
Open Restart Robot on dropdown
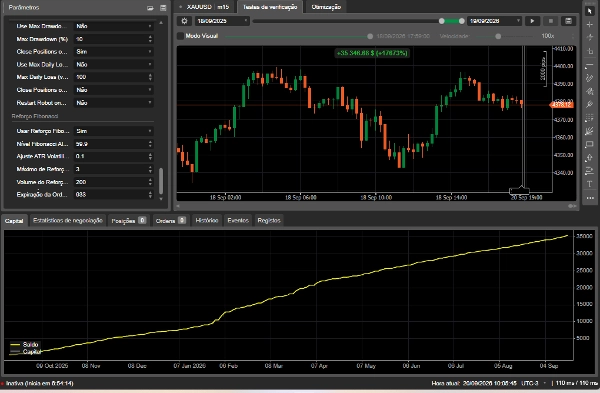pyautogui.click(x=114, y=103)
